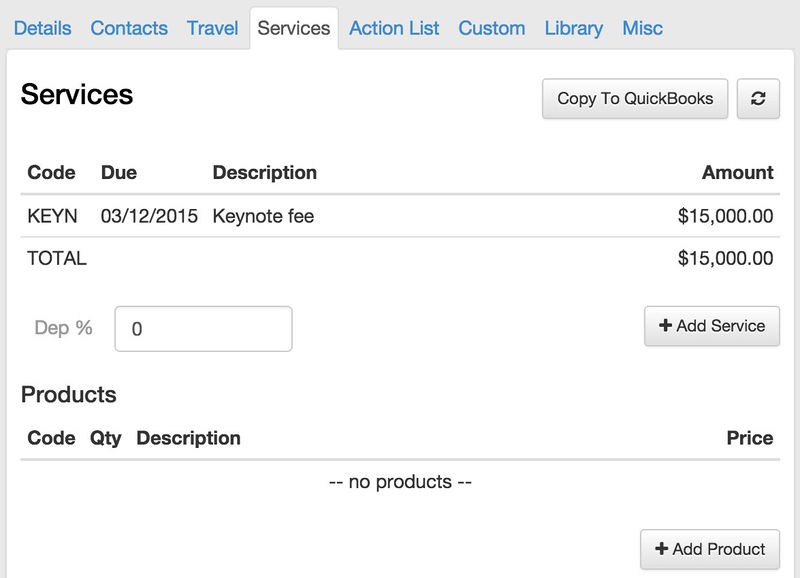Viewport: 800px width, 578px height.
Task: Open the Custom tab
Action: click(x=491, y=28)
